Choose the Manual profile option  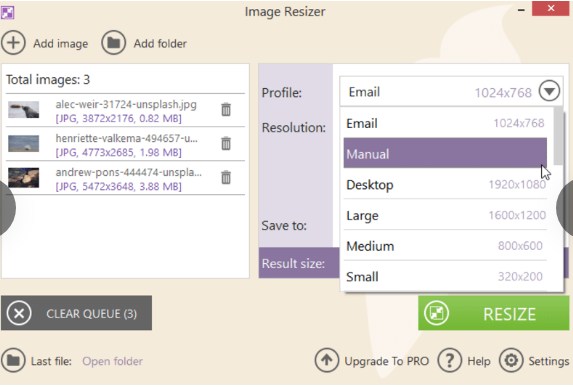(x=445, y=153)
